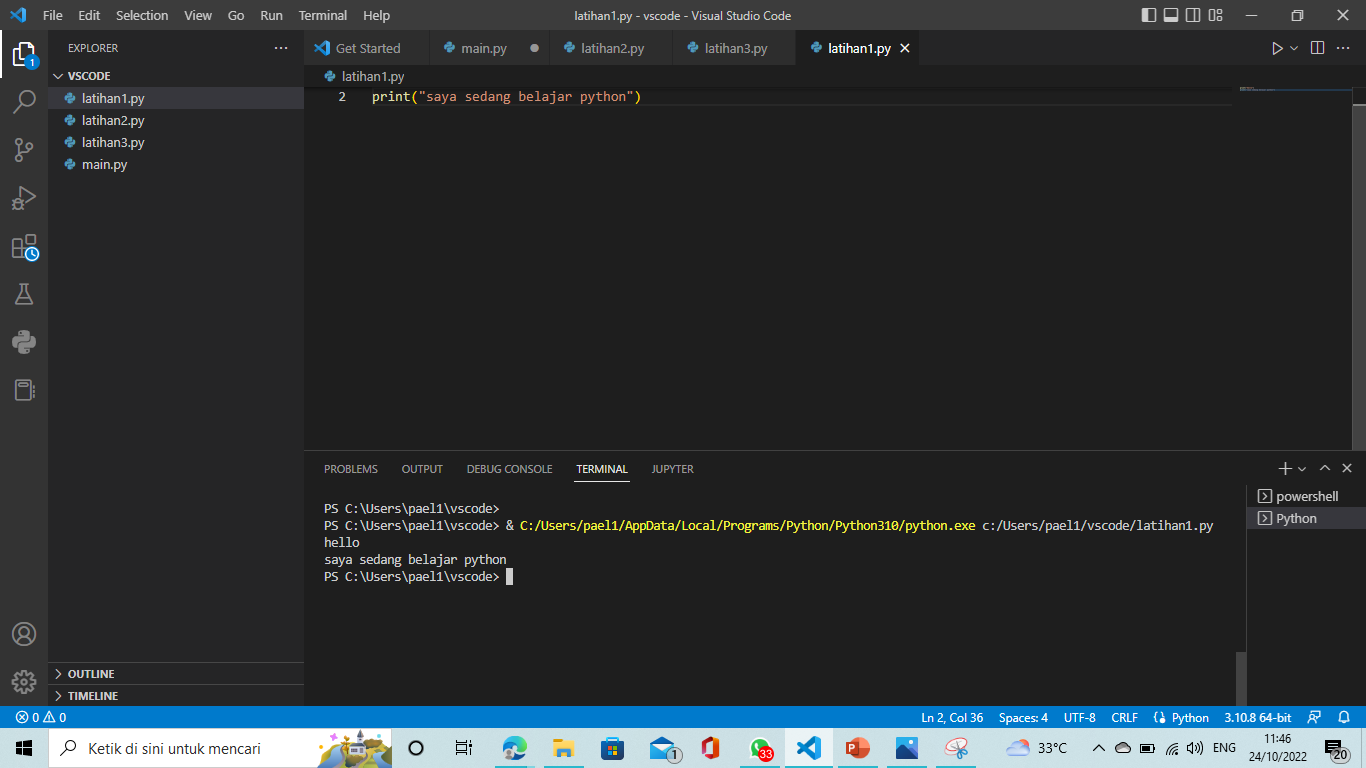Open the Testing view

click(x=24, y=294)
